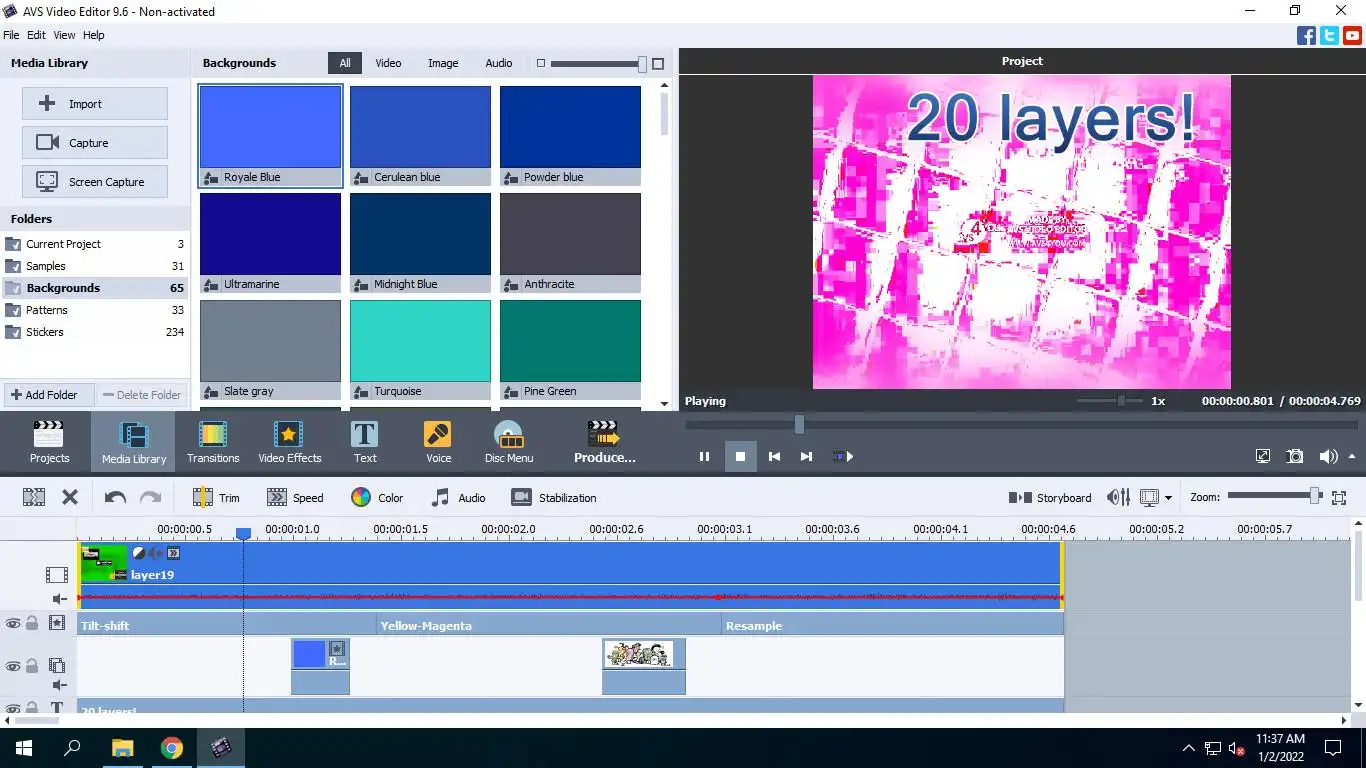Select the Image filter tab
Viewport: 1366px width, 768px height.
(x=443, y=63)
